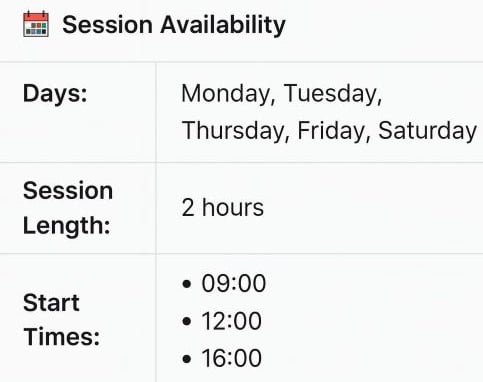483x382 pixels.
Task: Click the calendar icon beside Session Availability
Action: click(36, 24)
